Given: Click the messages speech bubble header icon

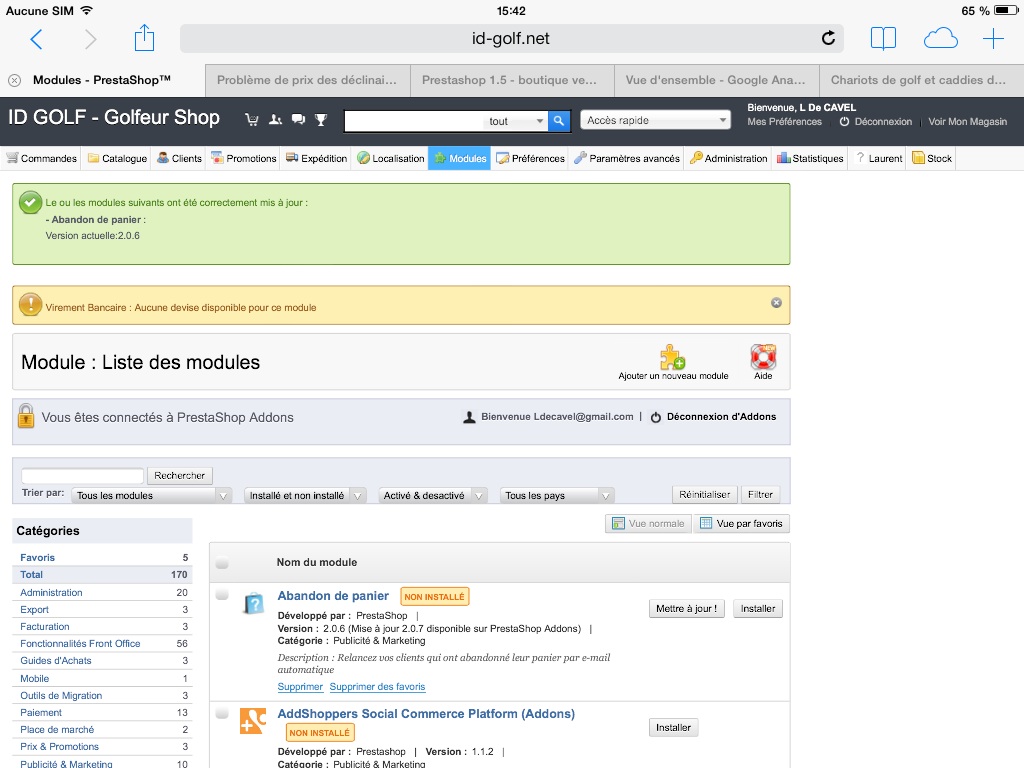Looking at the screenshot, I should pyautogui.click(x=298, y=120).
